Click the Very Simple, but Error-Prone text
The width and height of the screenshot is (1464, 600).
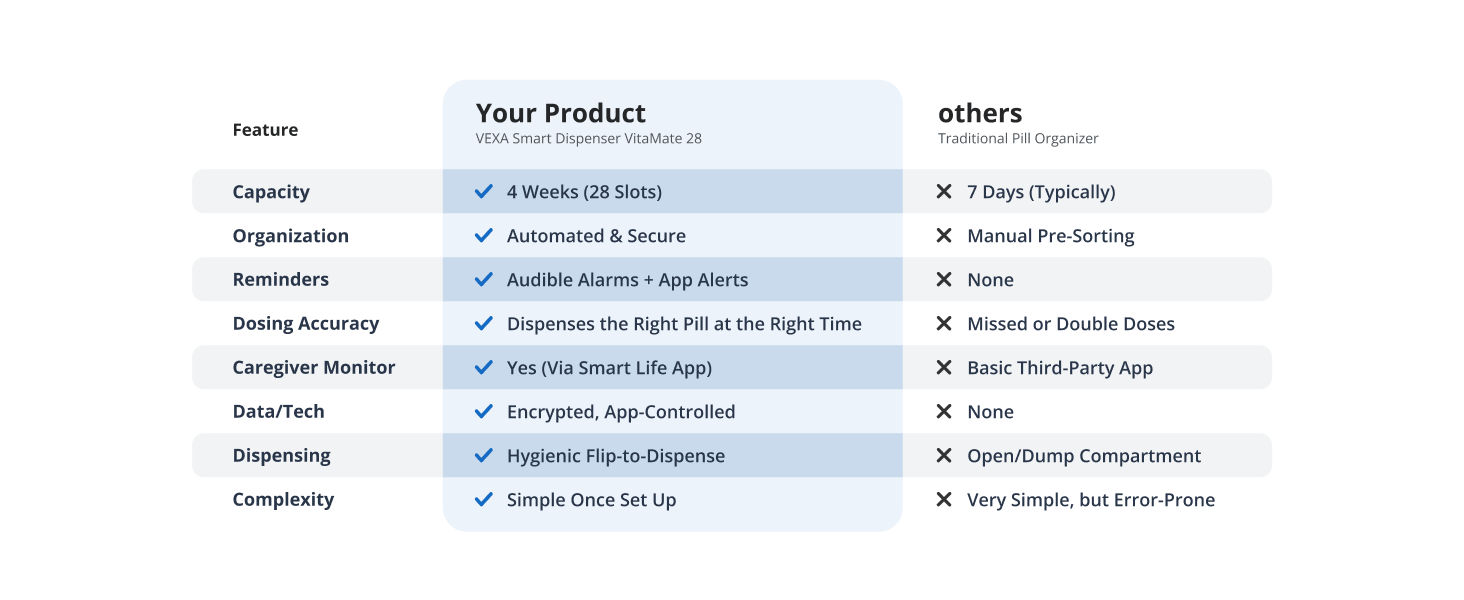1091,500
